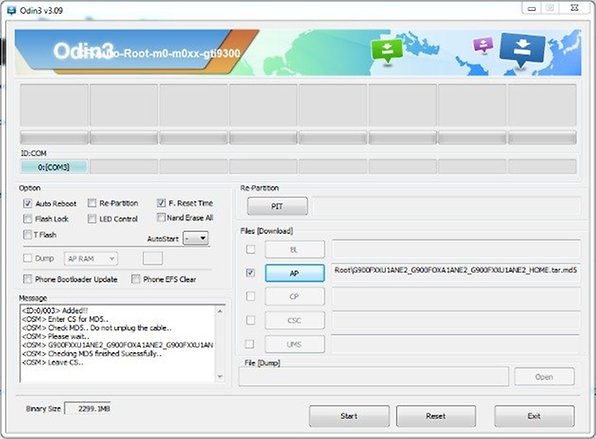Uncheck the AP file checkbox

(250, 273)
